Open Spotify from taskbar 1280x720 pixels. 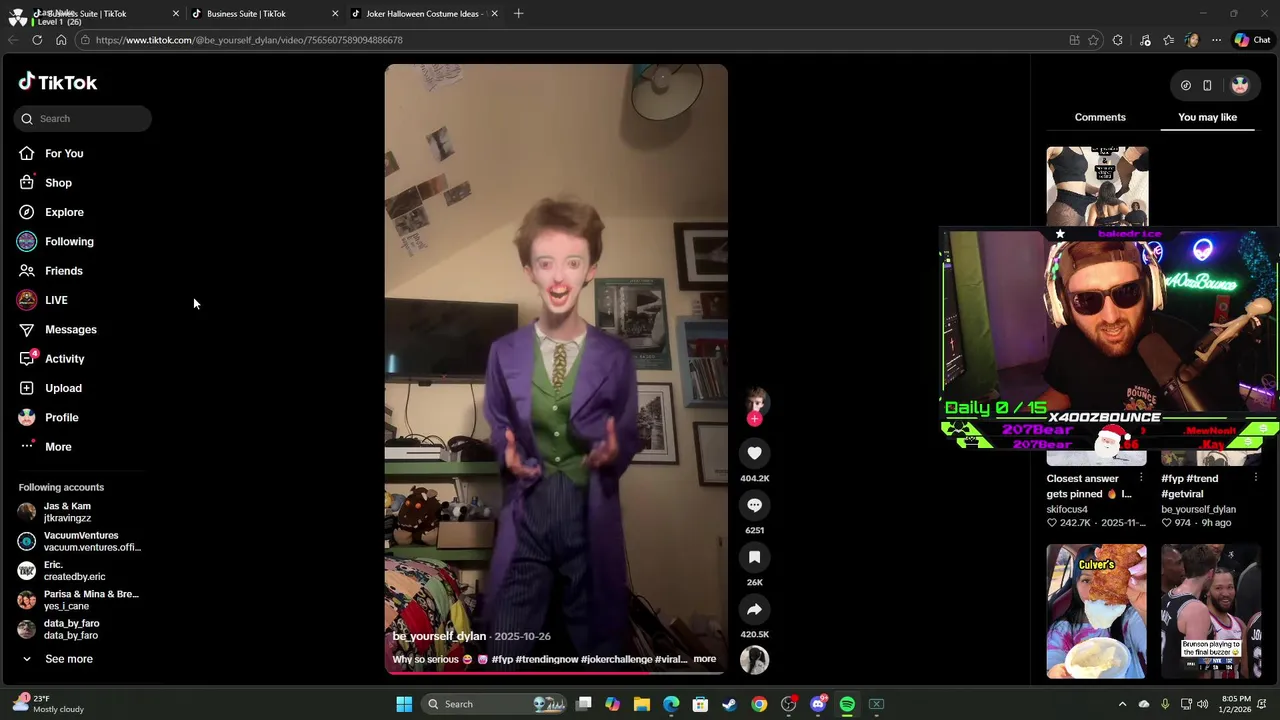(847, 704)
